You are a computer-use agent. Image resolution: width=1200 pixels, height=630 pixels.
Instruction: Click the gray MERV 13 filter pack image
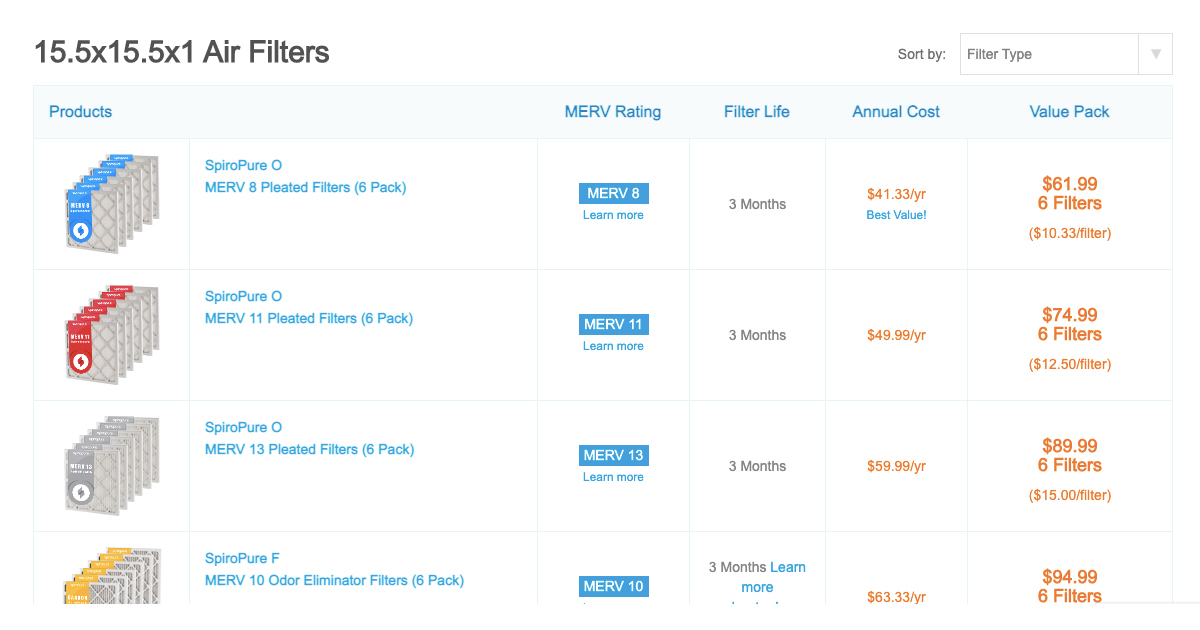click(x=112, y=466)
